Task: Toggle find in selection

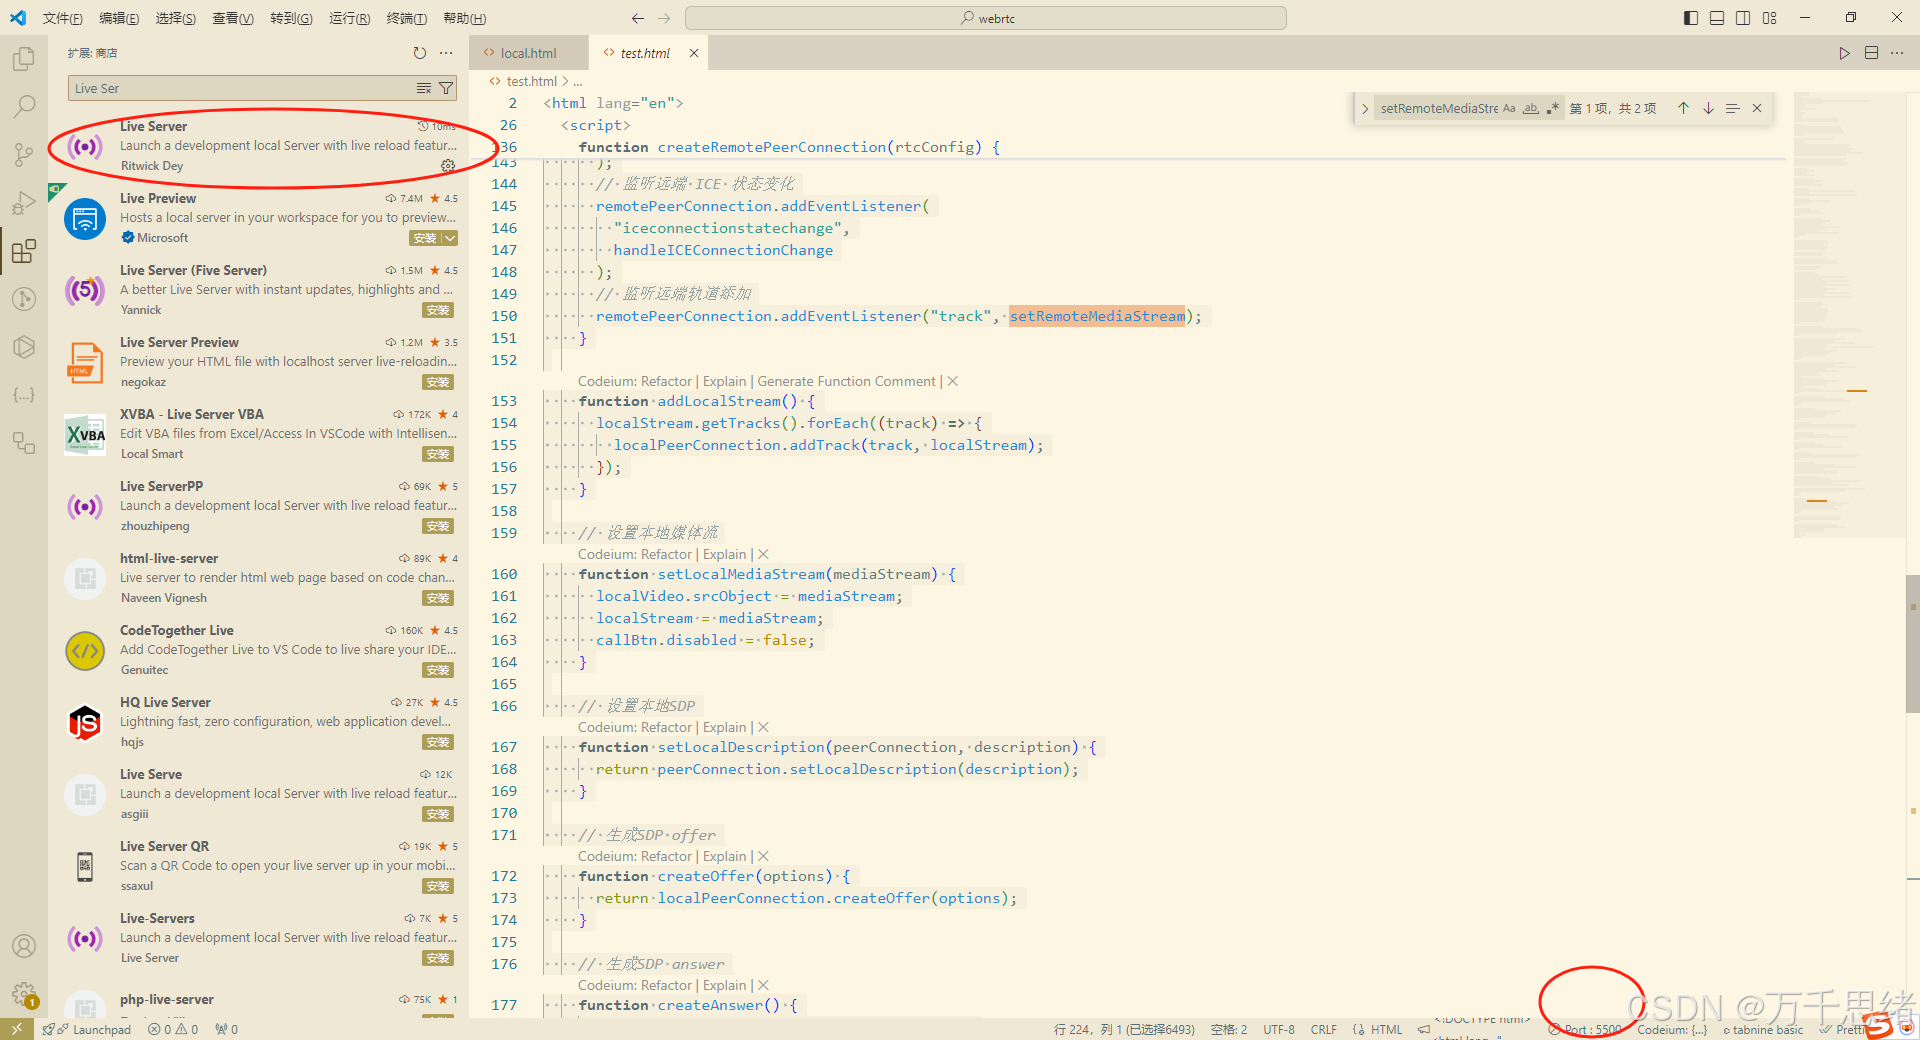Action: pyautogui.click(x=1733, y=108)
